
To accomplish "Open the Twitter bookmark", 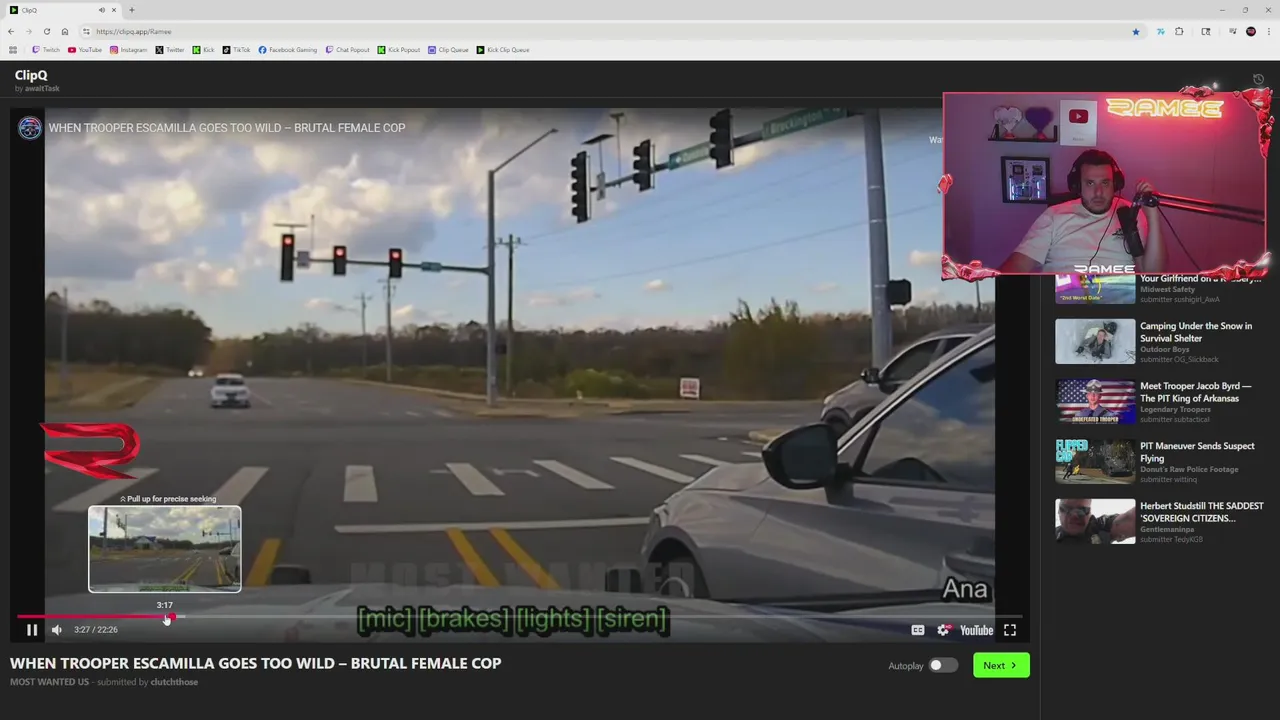I will click(x=170, y=49).
